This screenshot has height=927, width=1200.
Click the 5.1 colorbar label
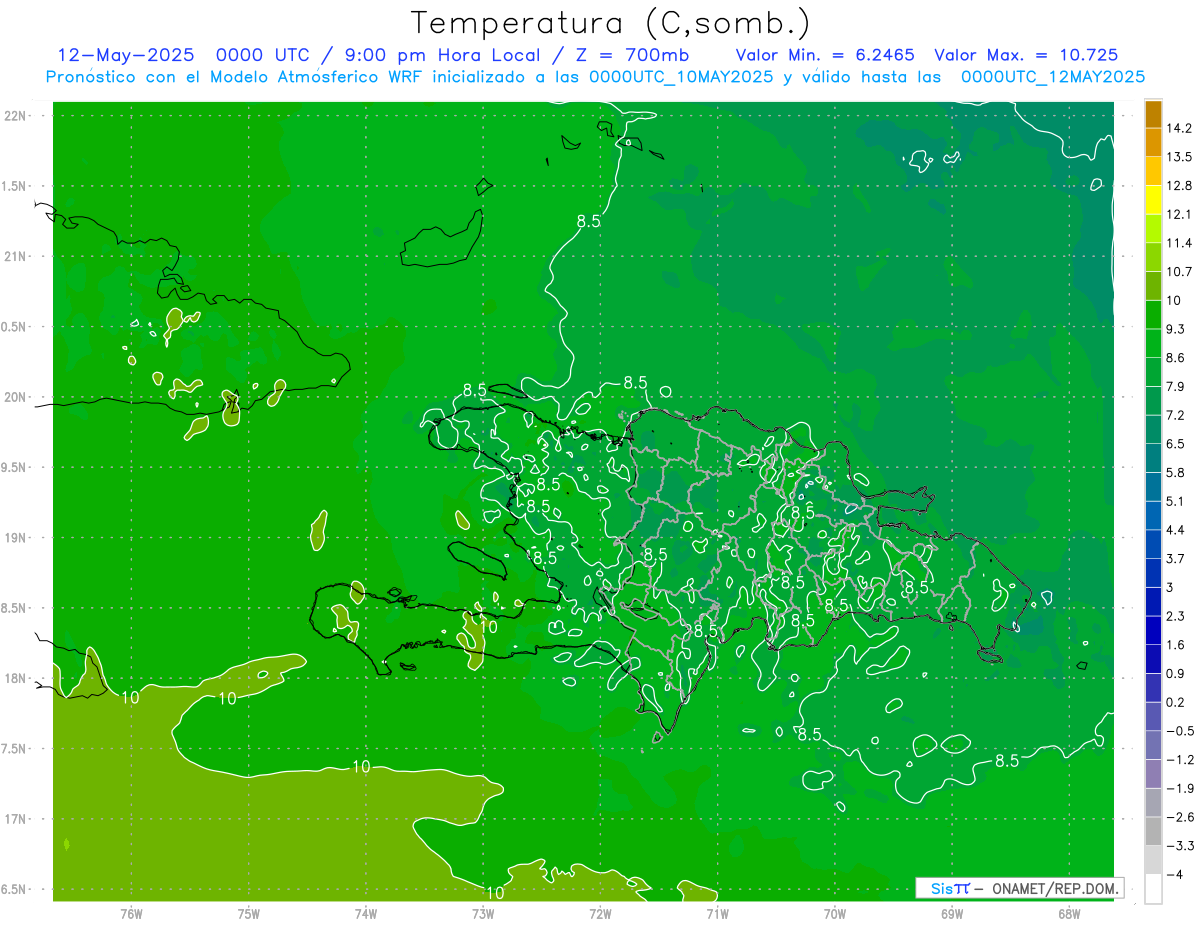pos(1176,501)
